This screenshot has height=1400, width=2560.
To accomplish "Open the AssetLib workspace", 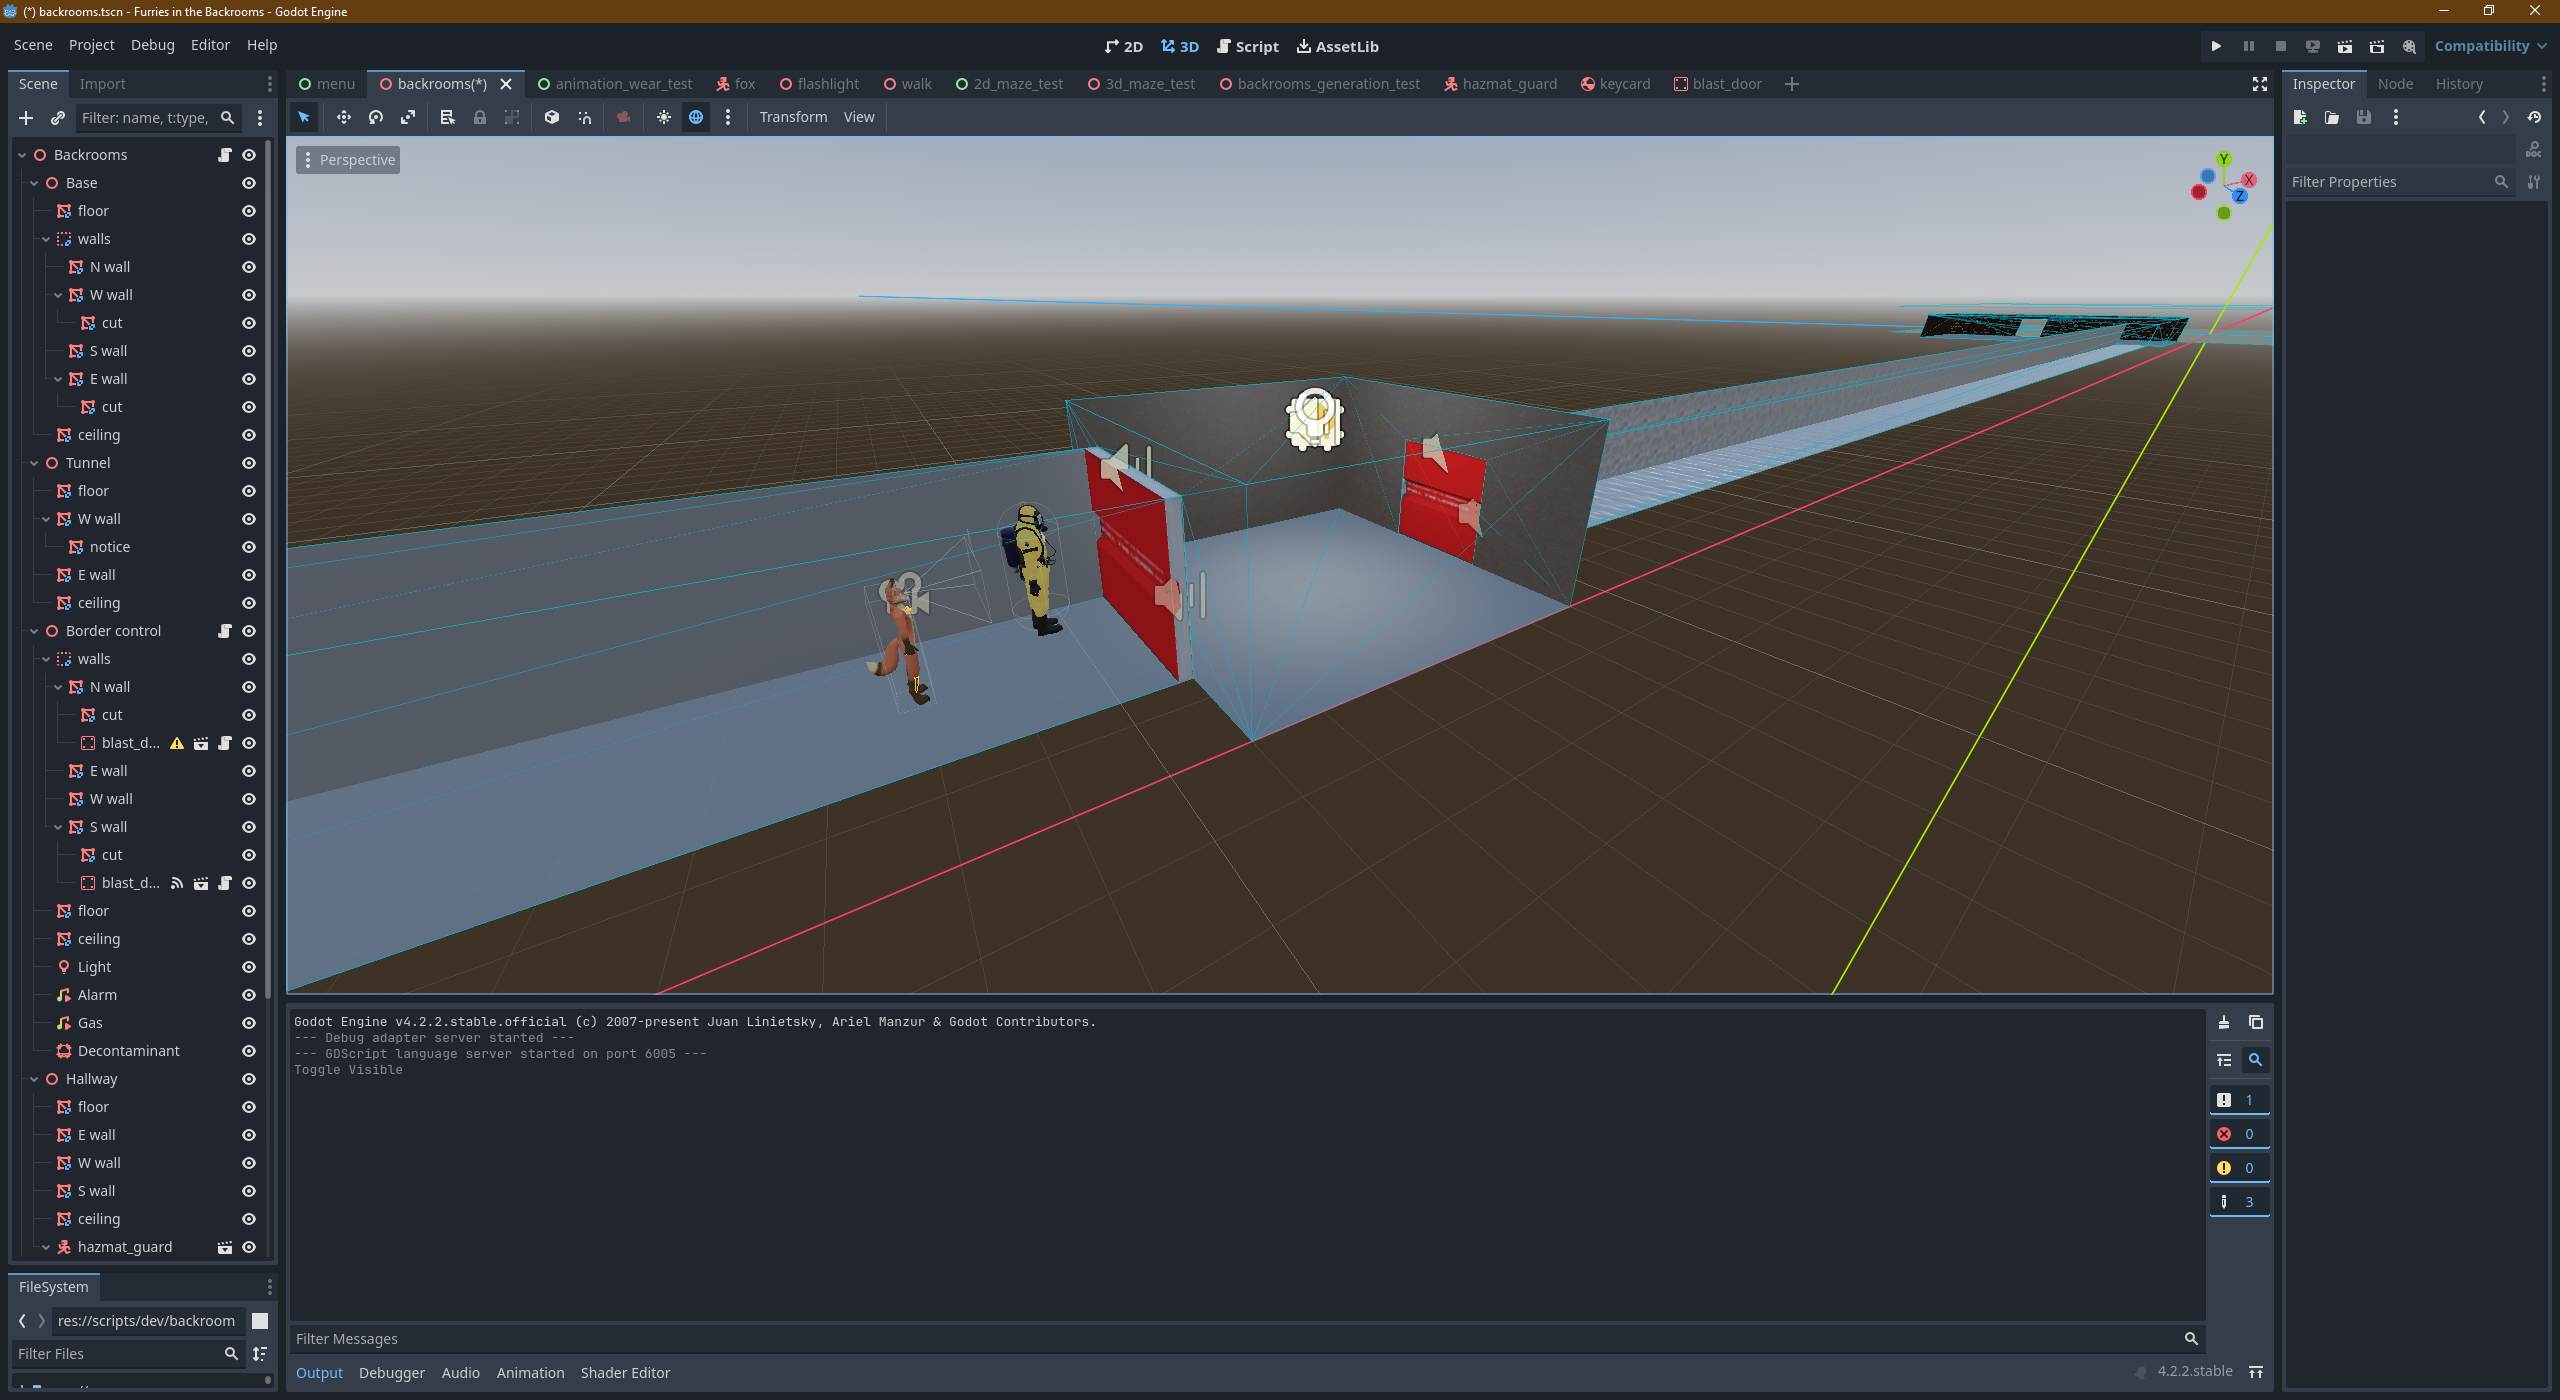I will [1337, 46].
